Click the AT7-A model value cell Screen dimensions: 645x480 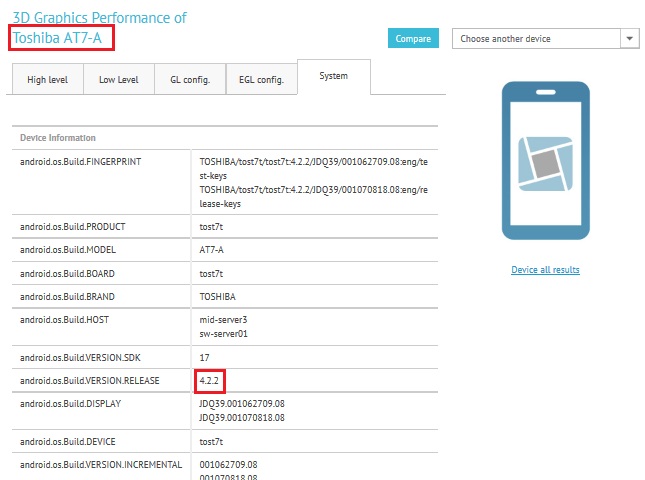tap(315, 250)
